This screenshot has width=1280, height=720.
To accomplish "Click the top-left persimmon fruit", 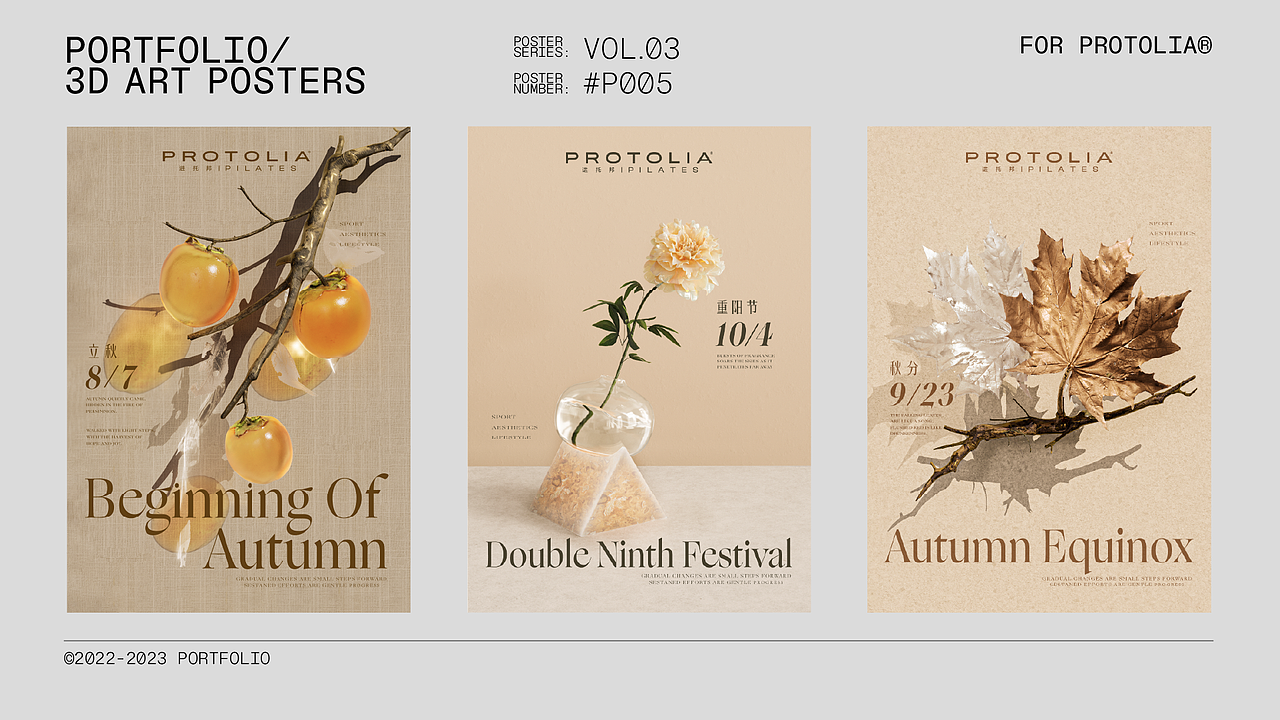I will pos(199,282).
